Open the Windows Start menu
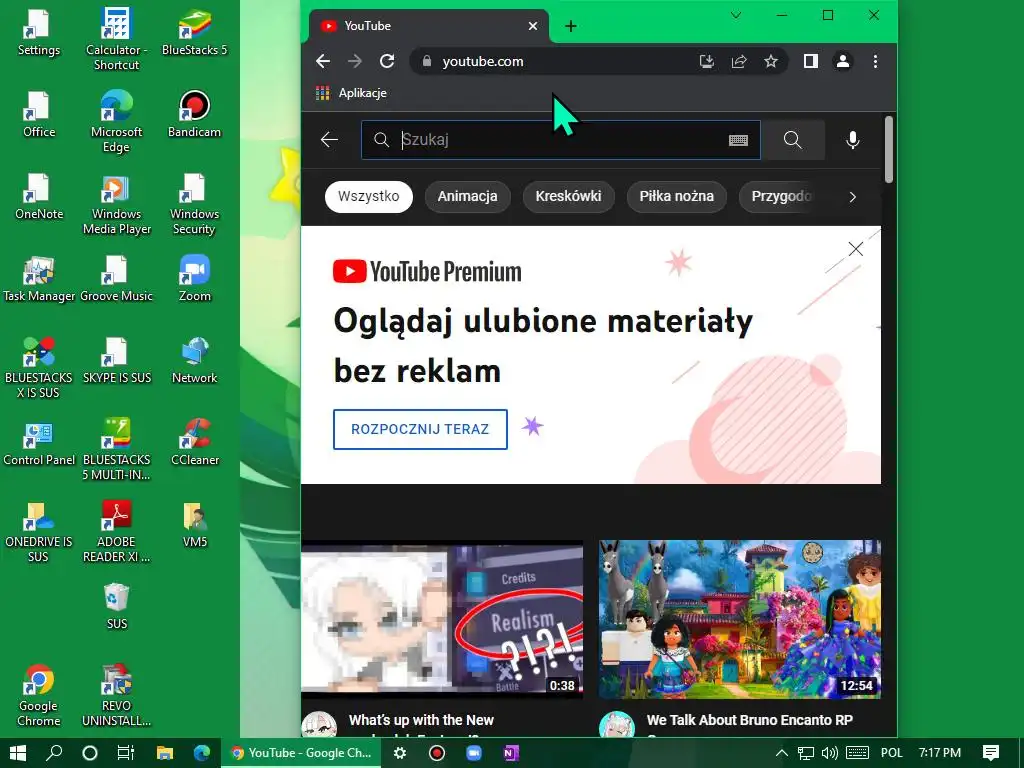This screenshot has width=1024, height=768. pyautogui.click(x=18, y=753)
